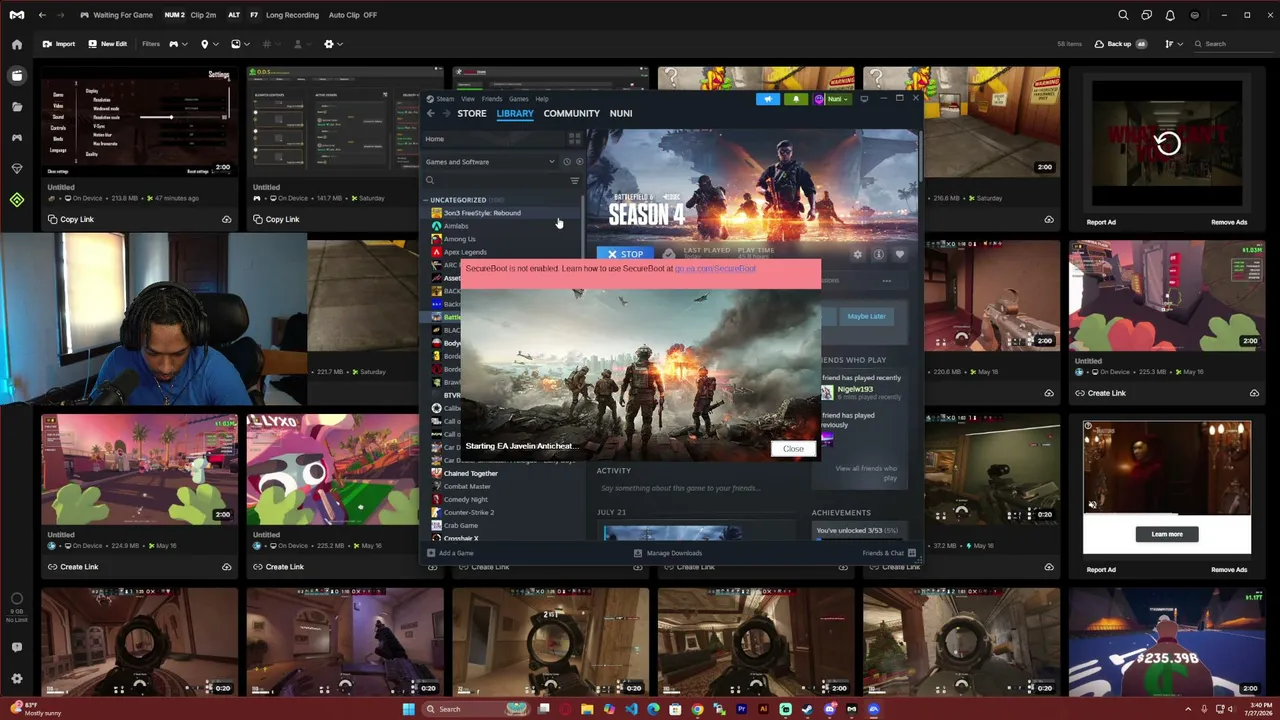Expand the location pin filter dropdown

[208, 44]
